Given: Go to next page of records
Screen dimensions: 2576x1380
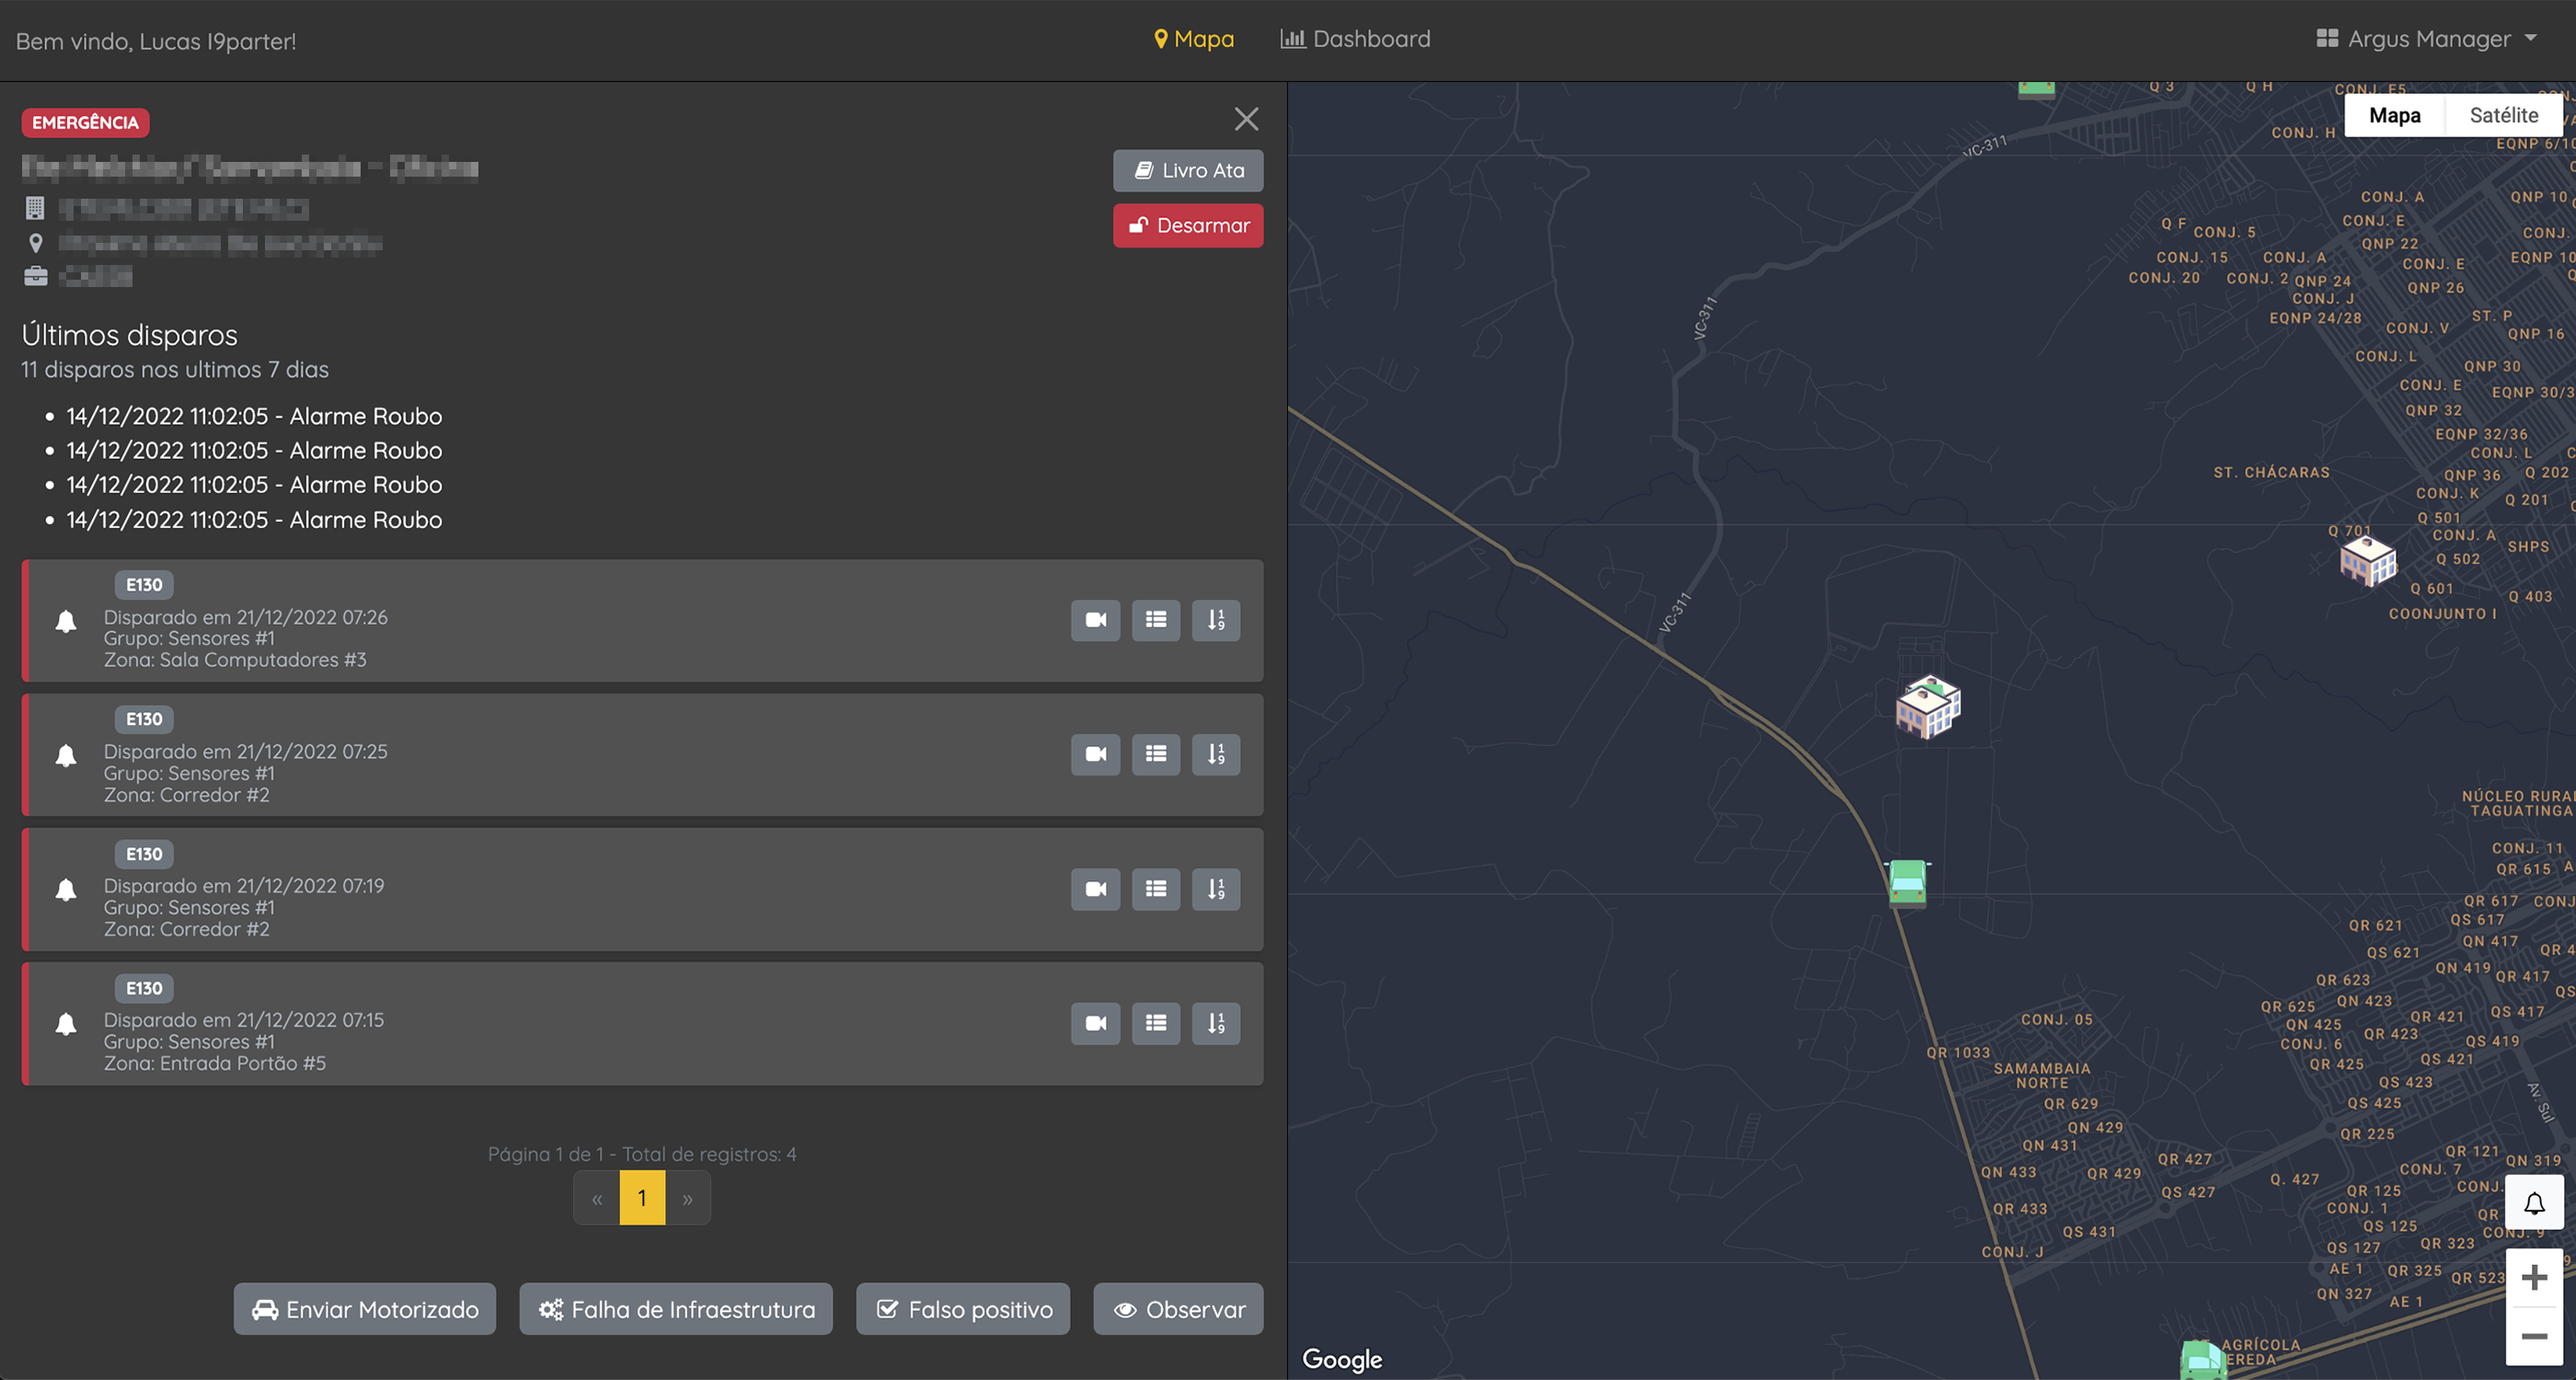Looking at the screenshot, I should 687,1198.
